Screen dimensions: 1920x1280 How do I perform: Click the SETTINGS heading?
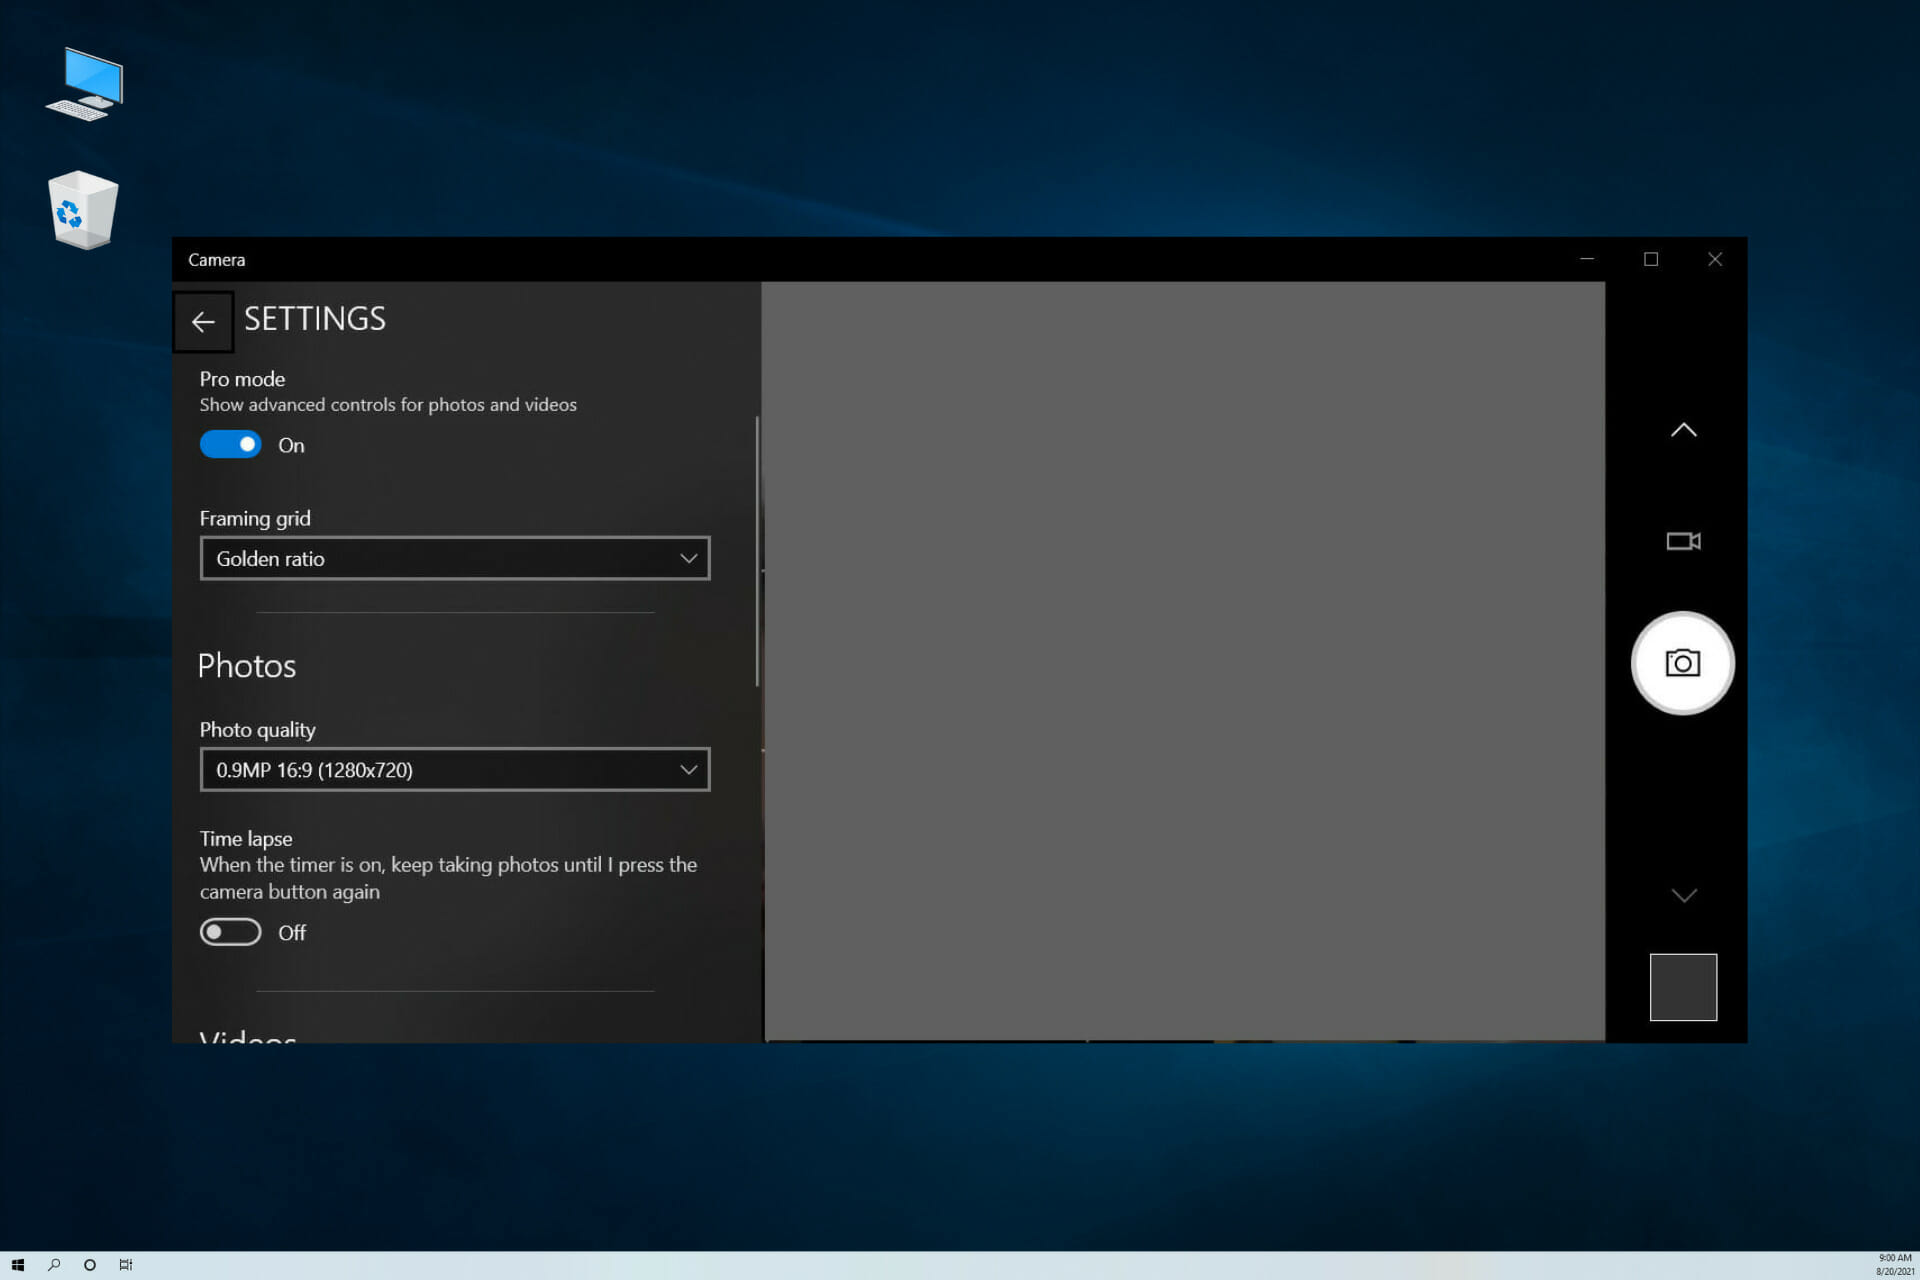point(315,318)
